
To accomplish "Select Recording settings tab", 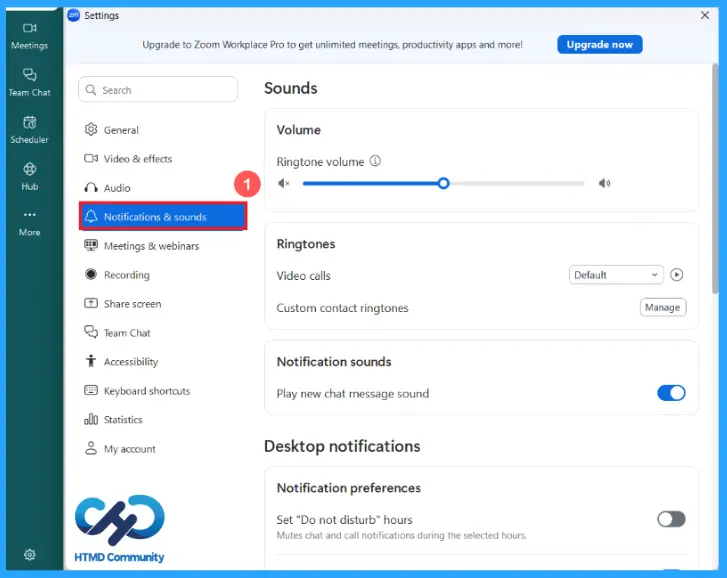I will [x=162, y=274].
